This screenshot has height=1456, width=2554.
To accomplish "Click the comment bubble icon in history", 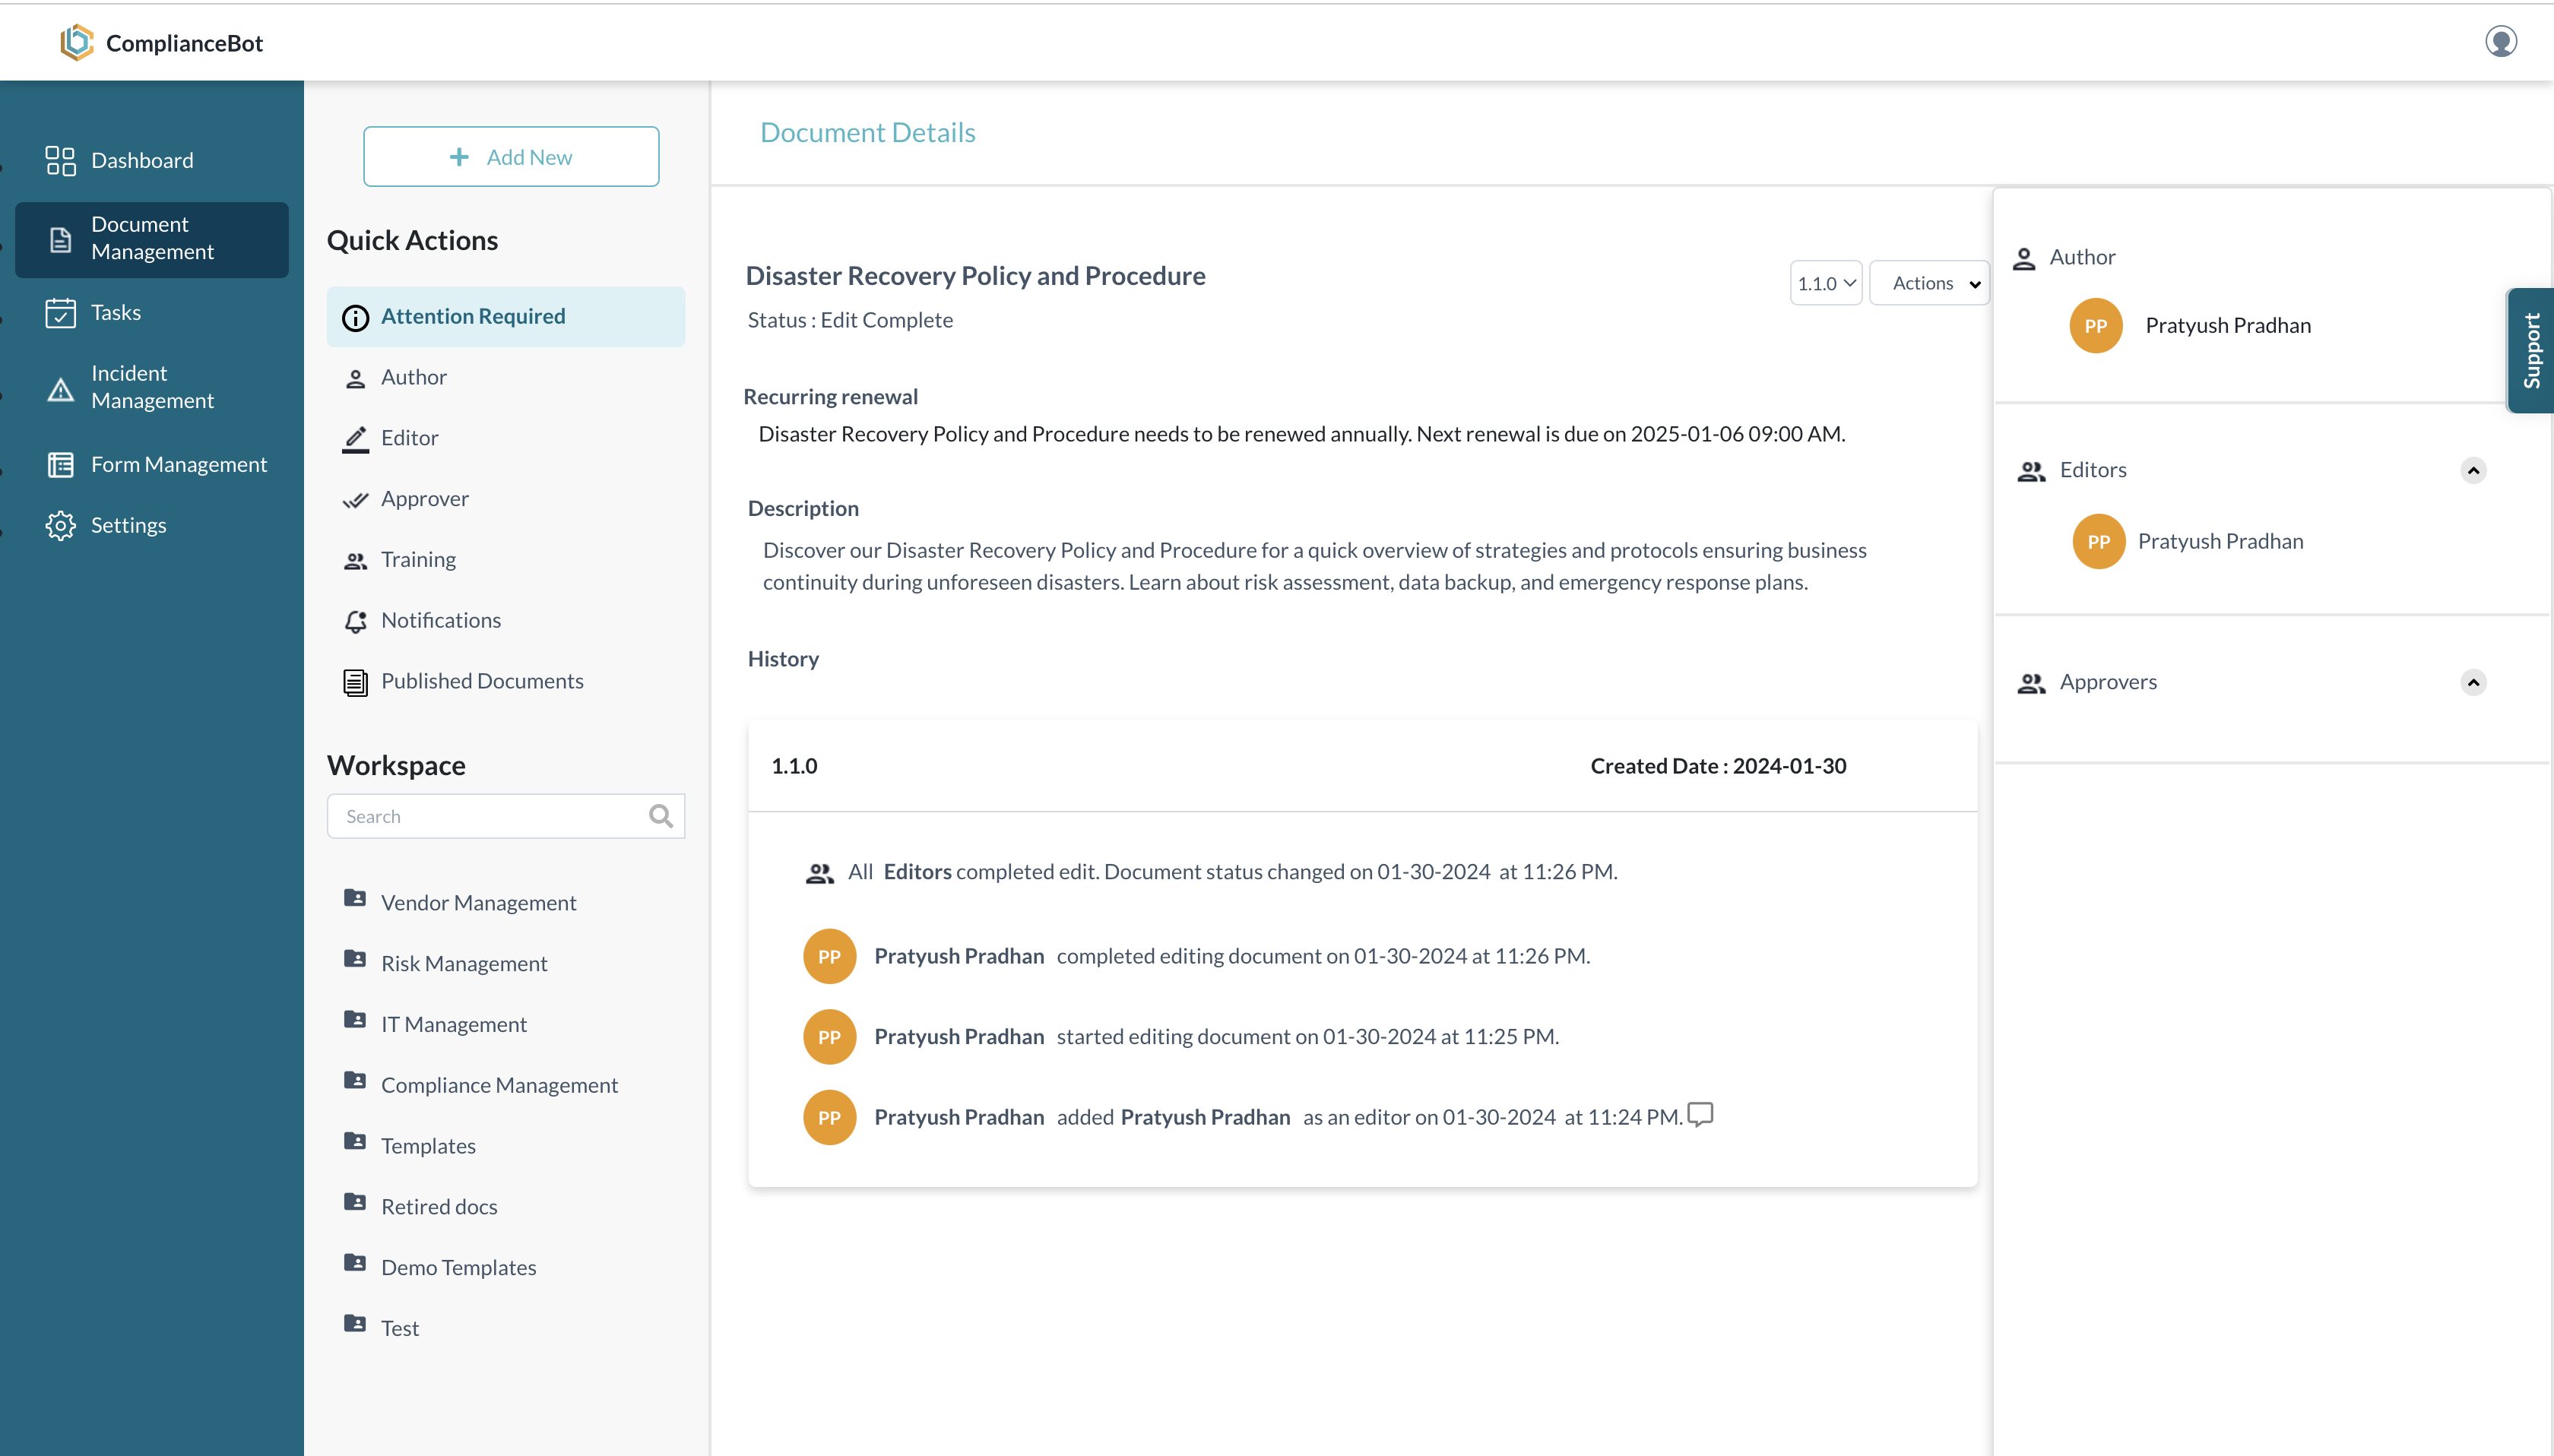I will click(x=1700, y=1114).
